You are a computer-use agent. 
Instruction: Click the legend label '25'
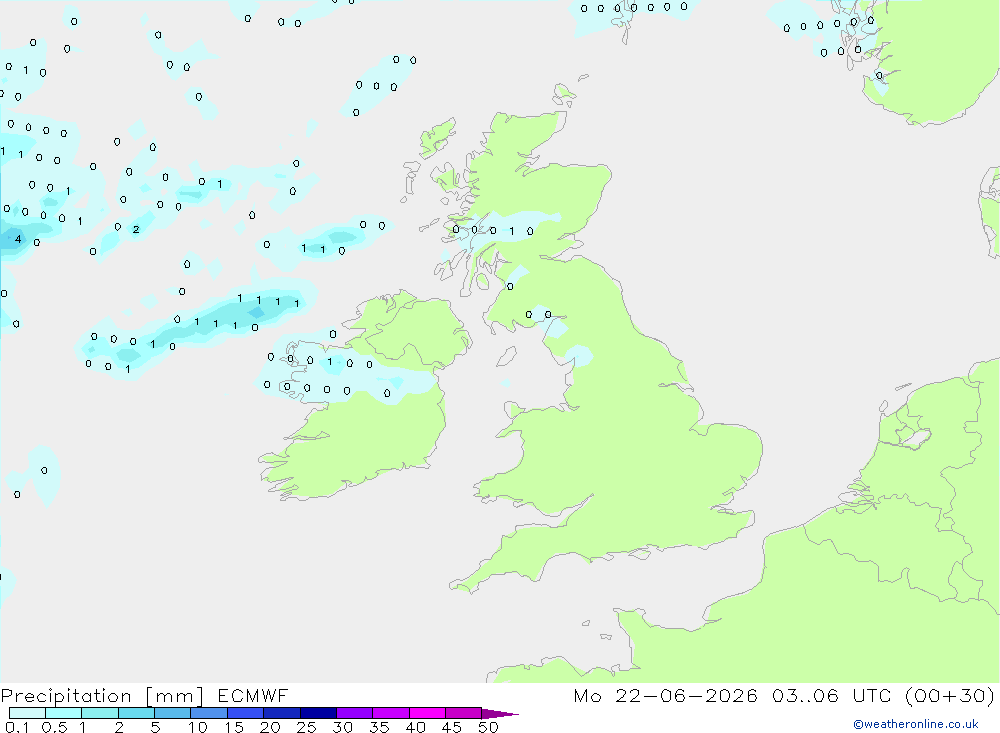(x=307, y=727)
